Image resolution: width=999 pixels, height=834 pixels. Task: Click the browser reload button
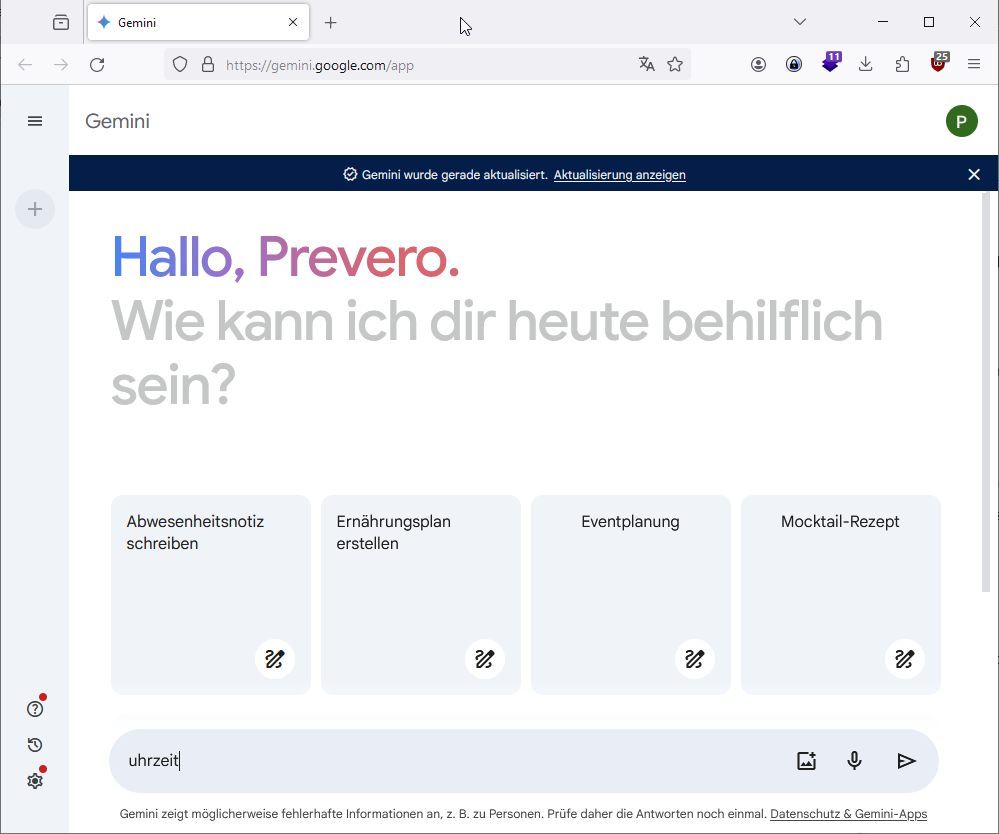[x=97, y=64]
